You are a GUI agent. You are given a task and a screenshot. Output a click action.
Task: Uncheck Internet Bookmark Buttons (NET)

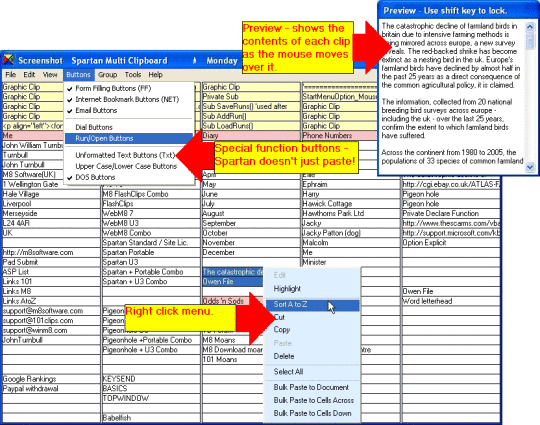pyautogui.click(x=129, y=100)
